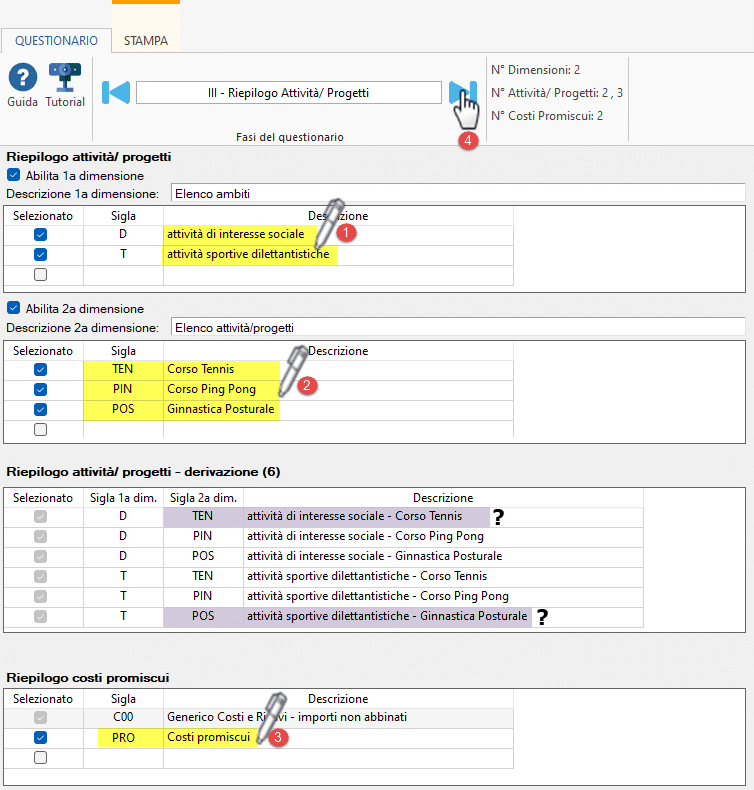The width and height of the screenshot is (754, 790).
Task: Go to previous questionnaire phase arrow
Action: [116, 93]
